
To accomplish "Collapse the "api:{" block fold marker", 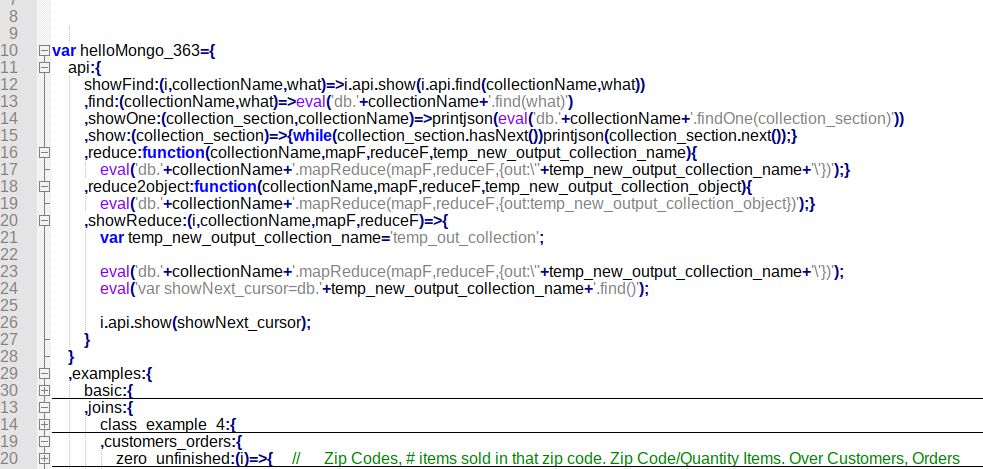I will tap(44, 68).
